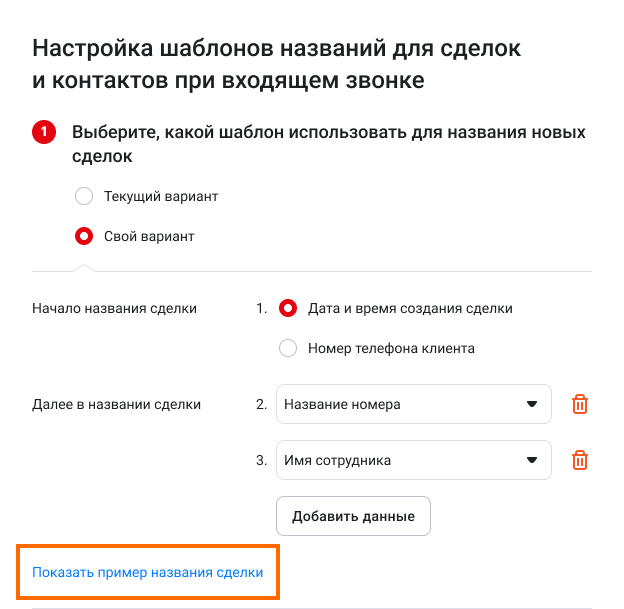The width and height of the screenshot is (624, 609).
Task: Click the number "1." before date radio
Action: 261,308
